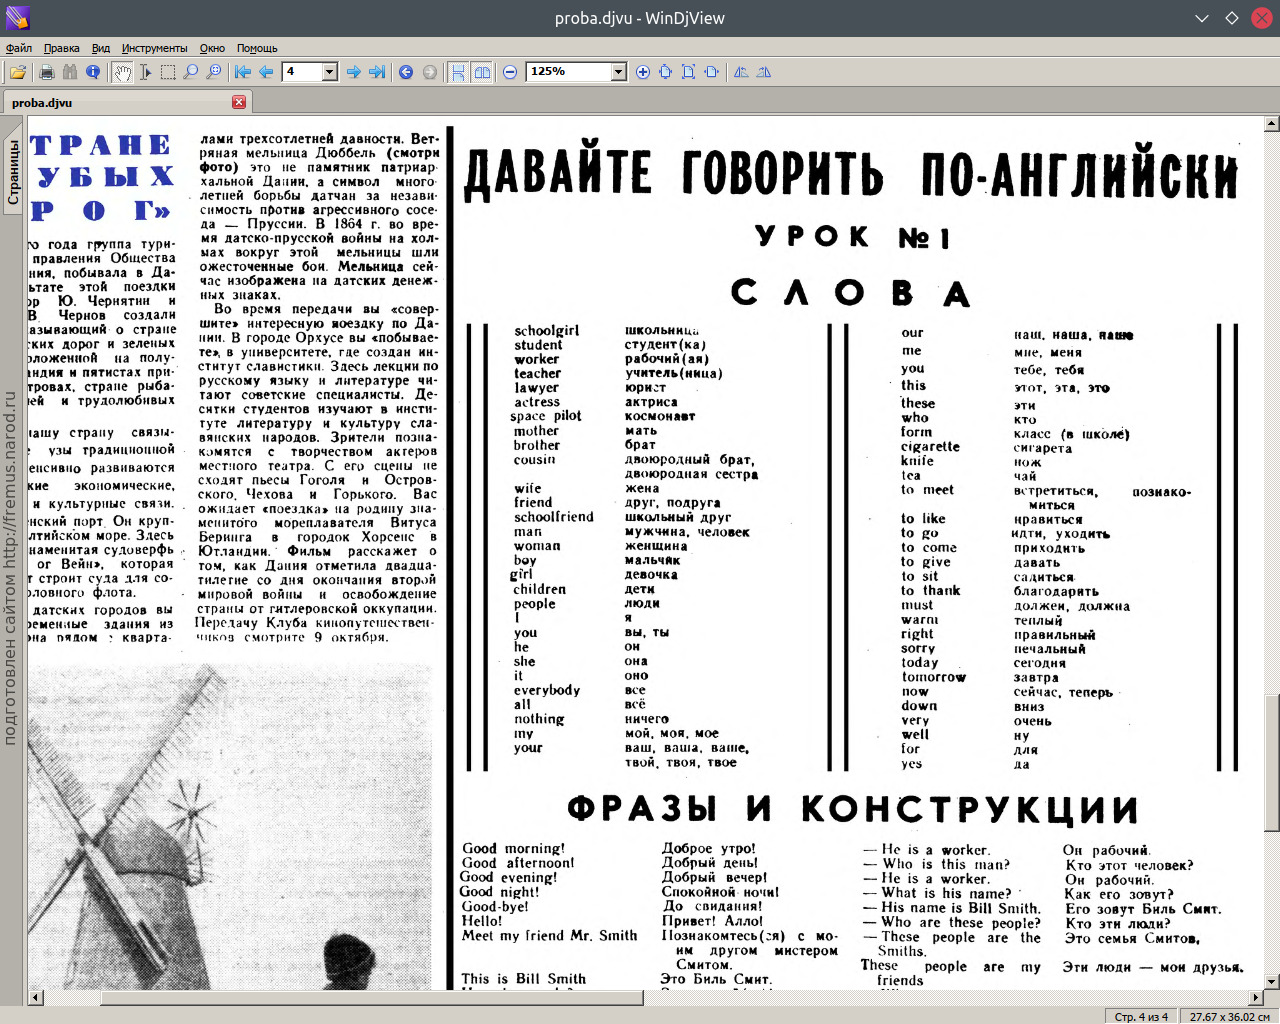Screen dimensions: 1280x1024
Task: Activate the rectangle selection tool
Action: click(x=168, y=72)
